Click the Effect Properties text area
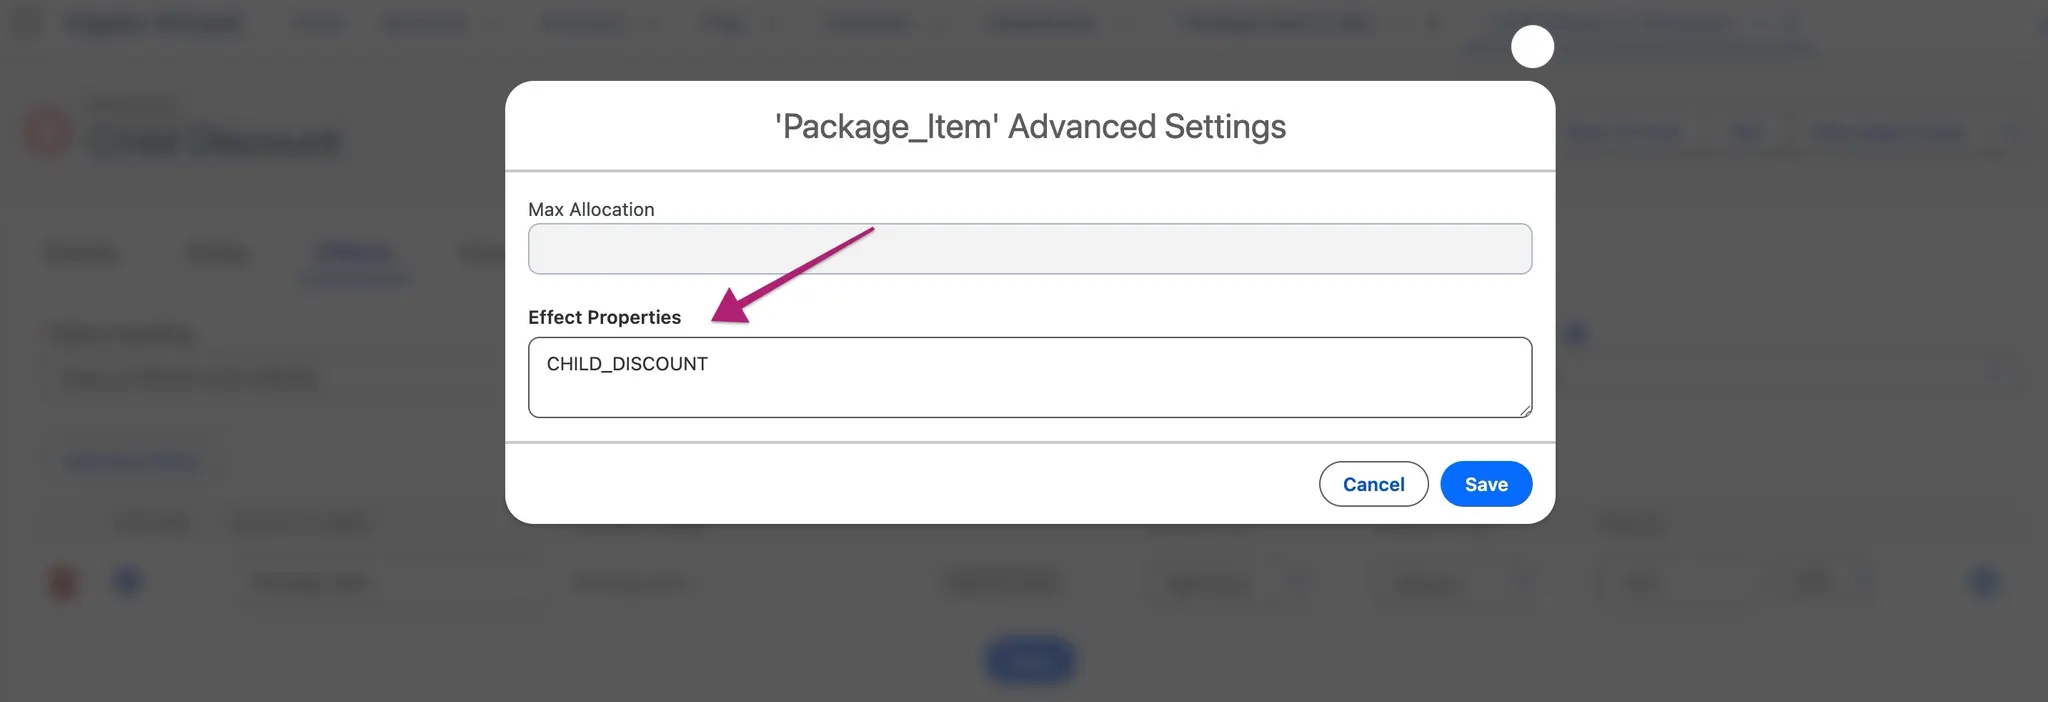Screen dimensions: 2048x702 [x=1029, y=377]
